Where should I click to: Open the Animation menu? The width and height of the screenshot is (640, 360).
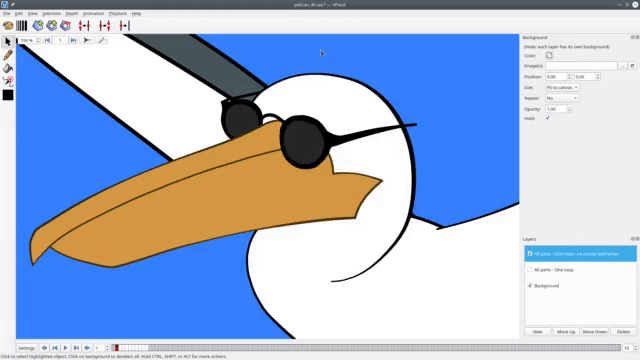coord(93,13)
